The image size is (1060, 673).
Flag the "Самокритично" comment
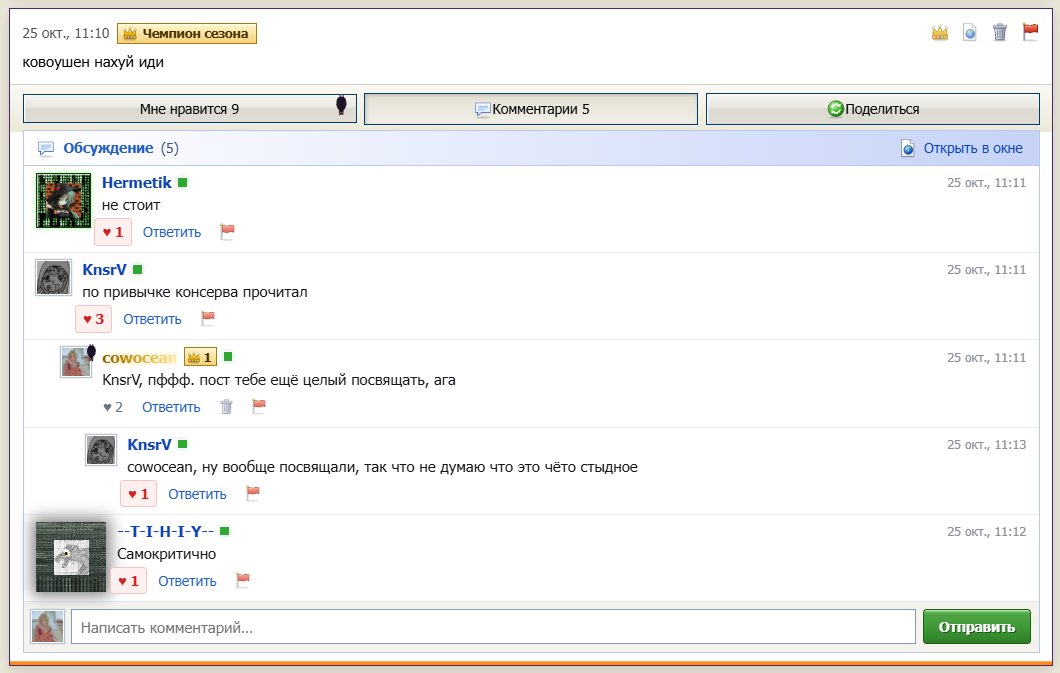pos(243,580)
